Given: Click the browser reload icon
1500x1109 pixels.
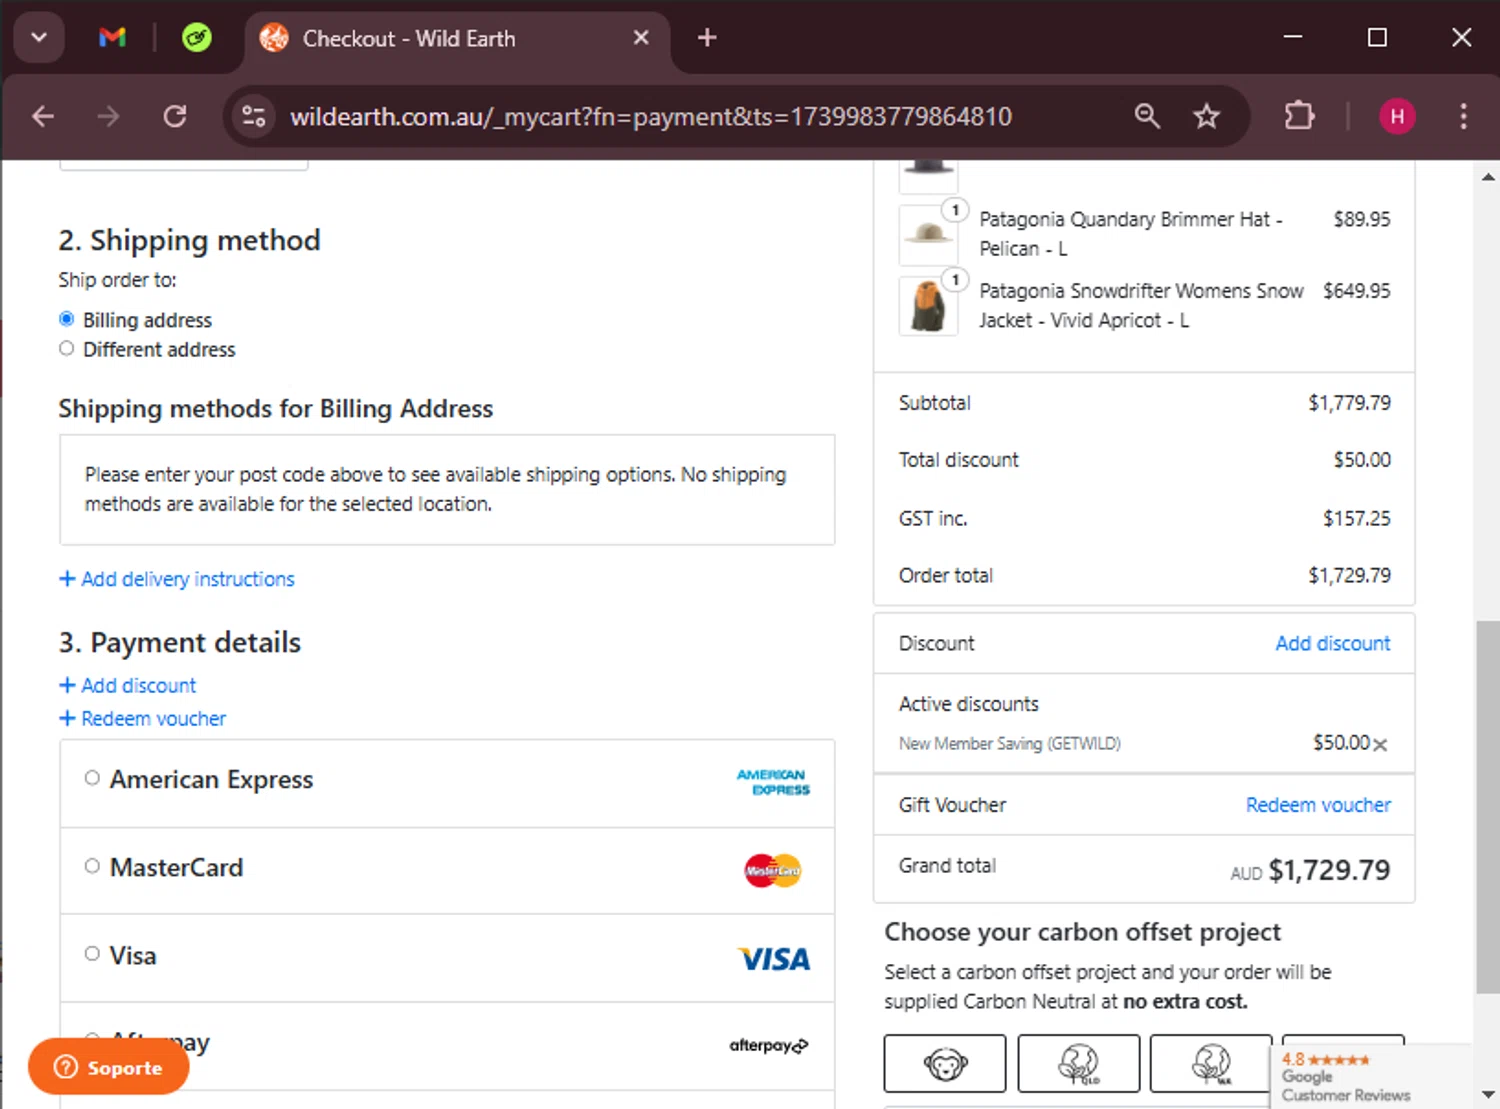Looking at the screenshot, I should 175,117.
